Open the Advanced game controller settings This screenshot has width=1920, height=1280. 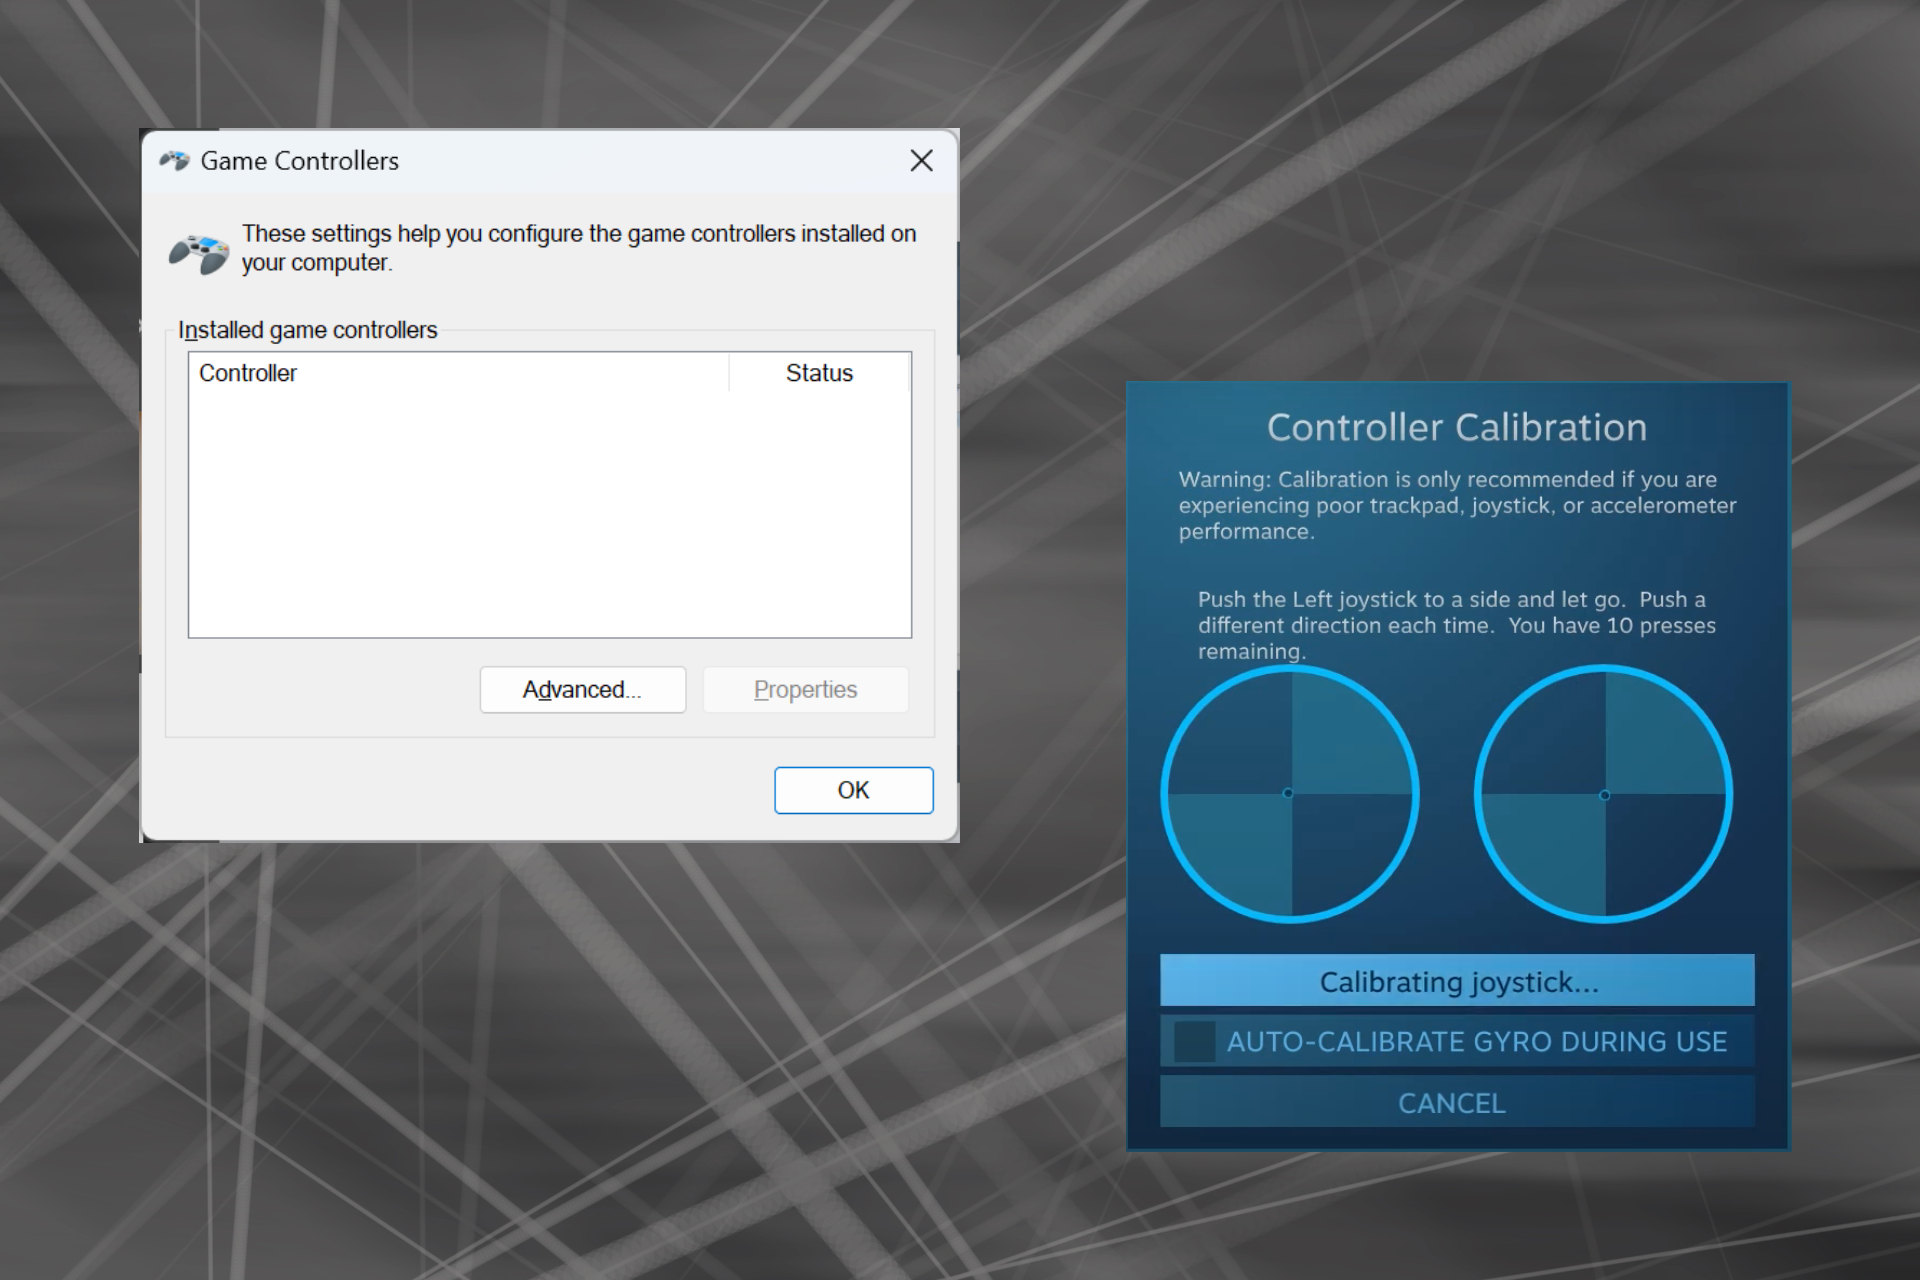point(582,689)
